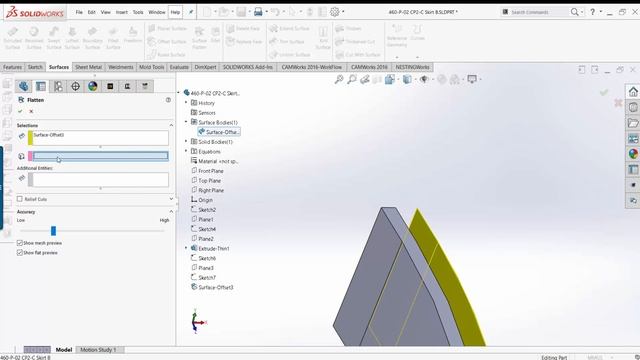Open Display Style cube icon
Screen dimensions: 640x360
click(x=407, y=80)
